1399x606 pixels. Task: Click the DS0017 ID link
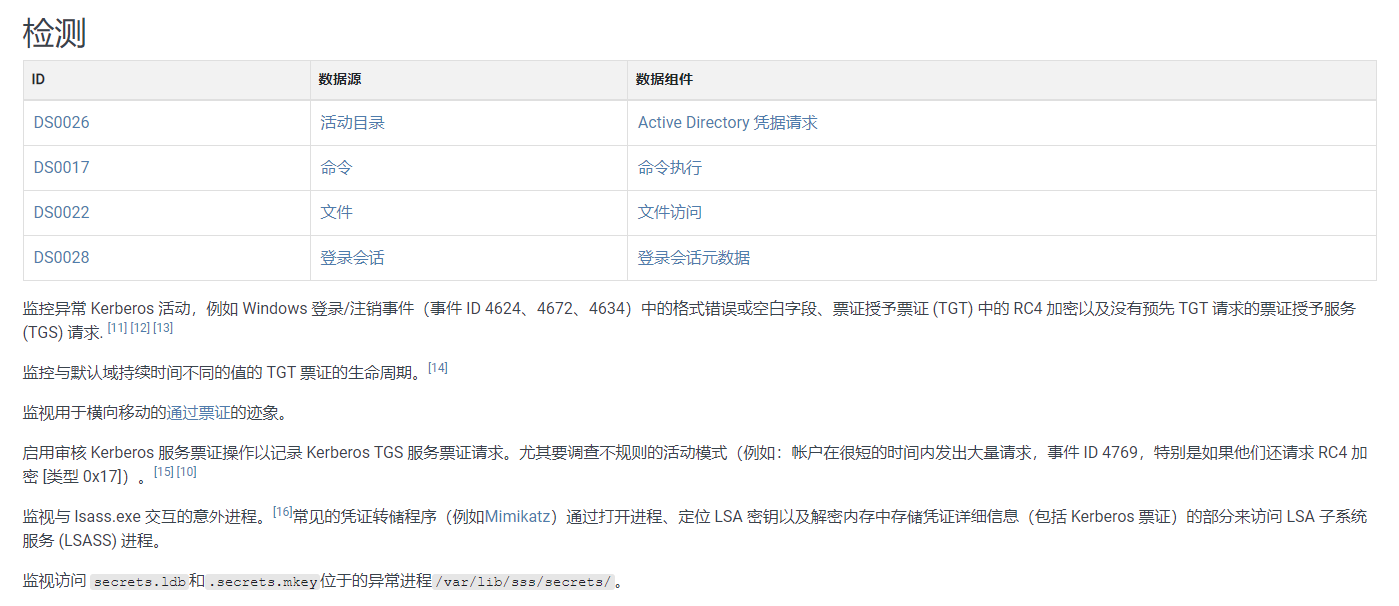(x=61, y=168)
